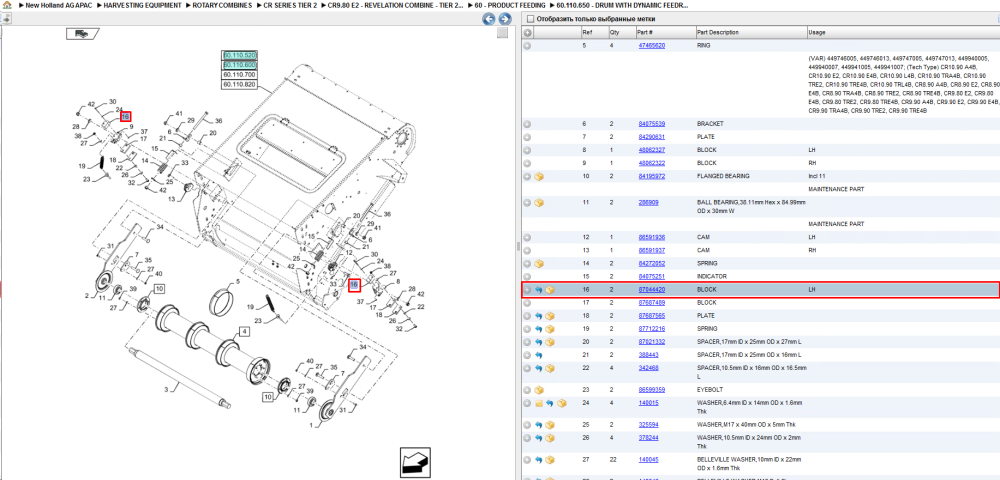Expand the BRACKET row 6 details
Image resolution: width=1000 pixels, height=480 pixels.
coord(527,124)
